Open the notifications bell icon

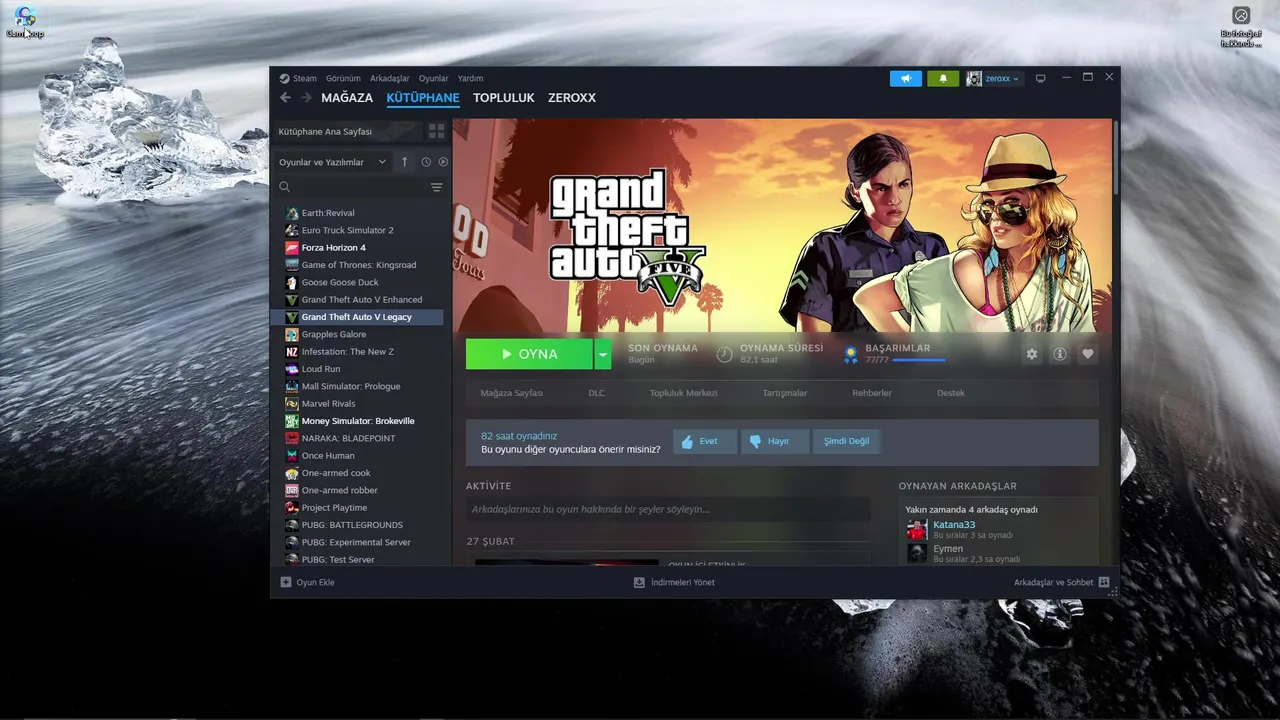coord(942,78)
